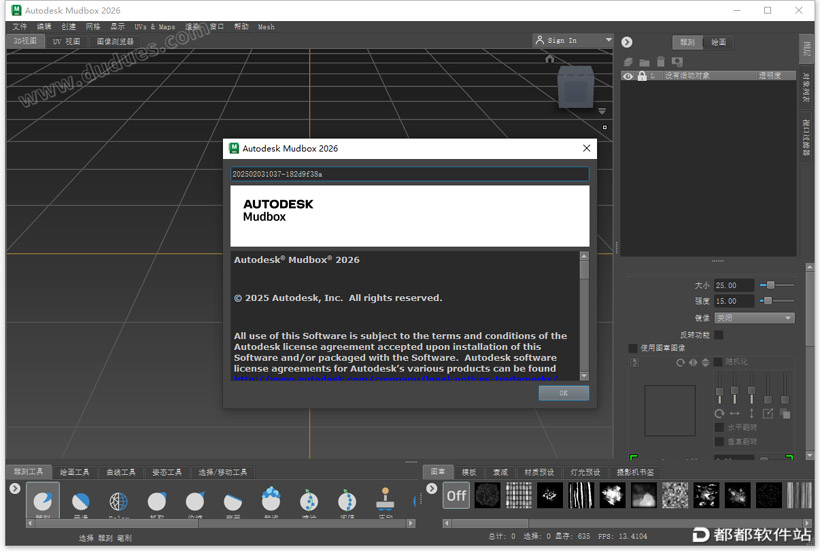The height and width of the screenshot is (551, 820).
Task: Toggle the eye visibility icon in layer header
Action: (x=628, y=76)
